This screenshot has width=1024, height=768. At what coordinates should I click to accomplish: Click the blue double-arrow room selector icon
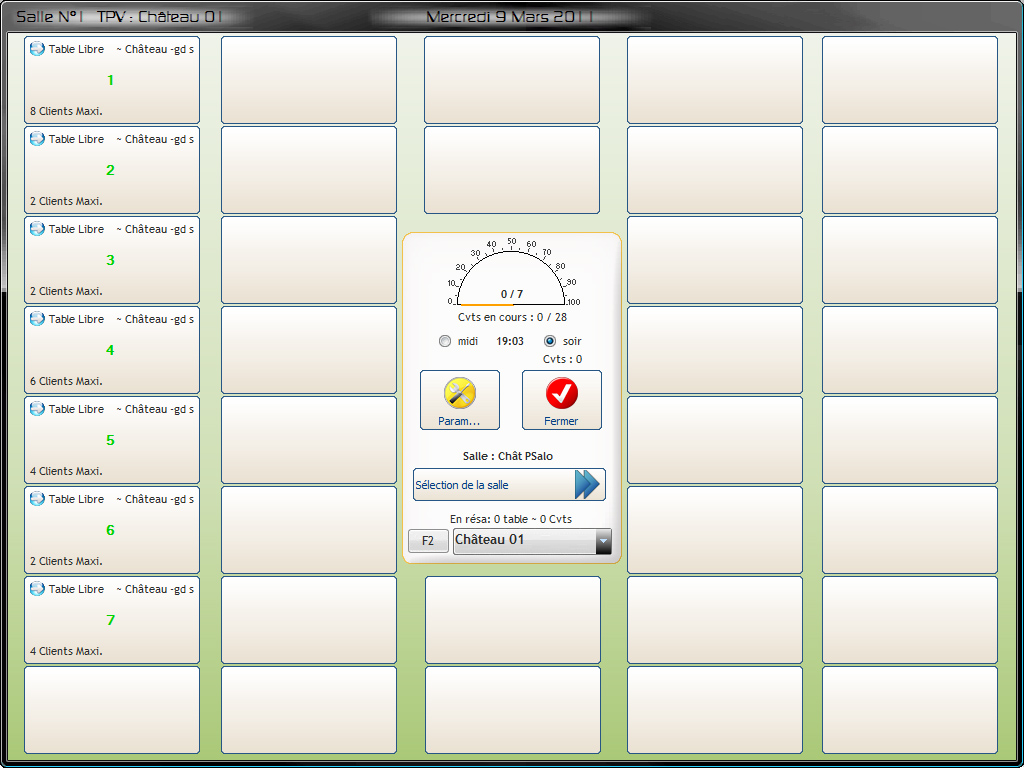[587, 485]
